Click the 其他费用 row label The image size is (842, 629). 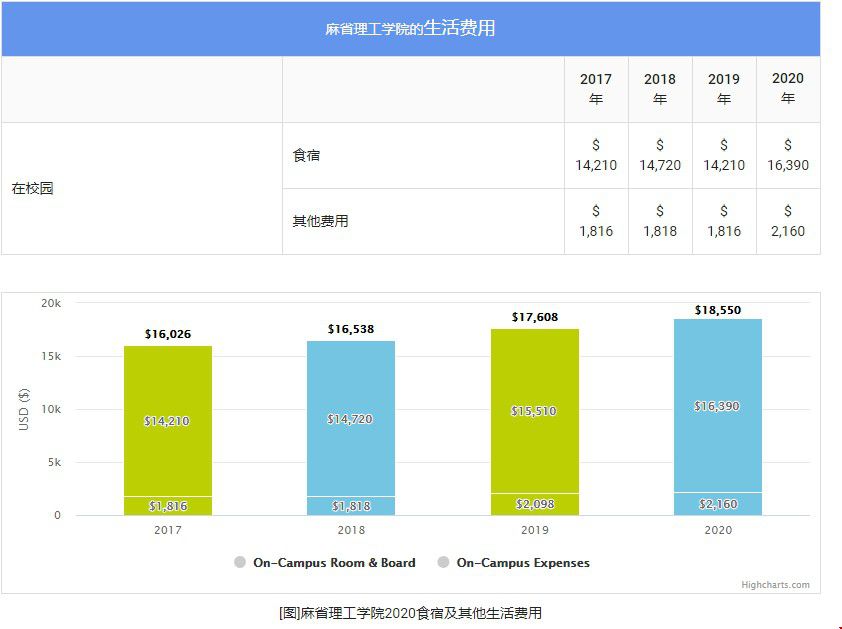coord(321,221)
